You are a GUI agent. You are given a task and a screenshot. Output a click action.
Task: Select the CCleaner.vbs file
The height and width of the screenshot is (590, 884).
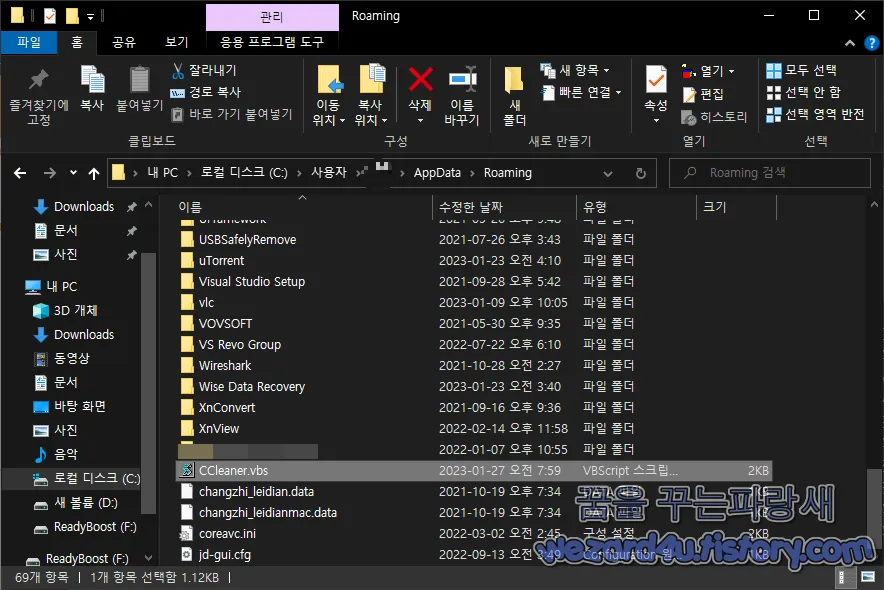pos(474,471)
